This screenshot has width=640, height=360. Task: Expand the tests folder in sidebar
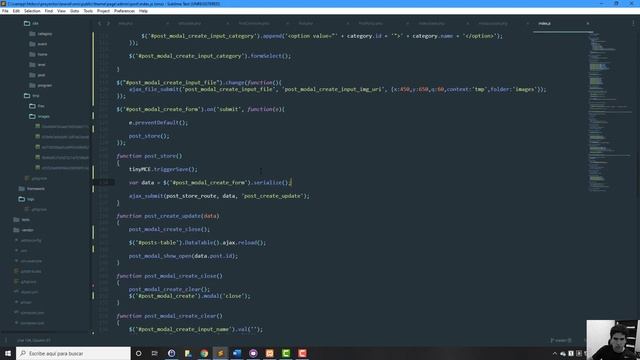click(x=22, y=220)
